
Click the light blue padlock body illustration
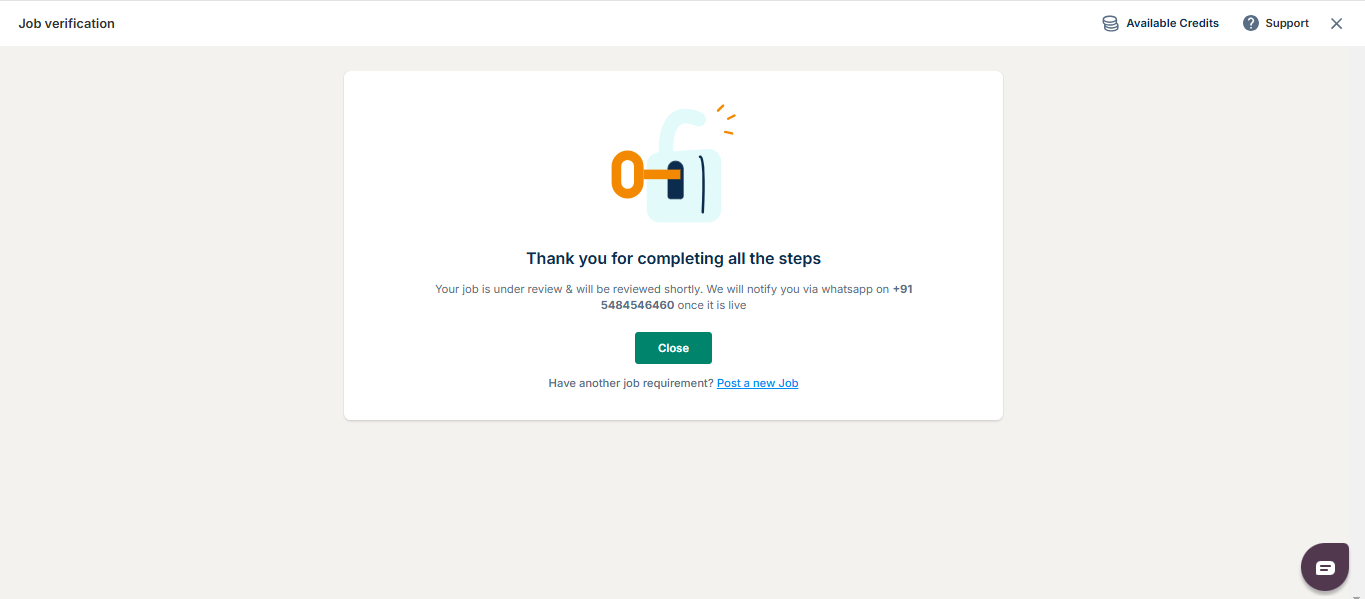point(684,185)
